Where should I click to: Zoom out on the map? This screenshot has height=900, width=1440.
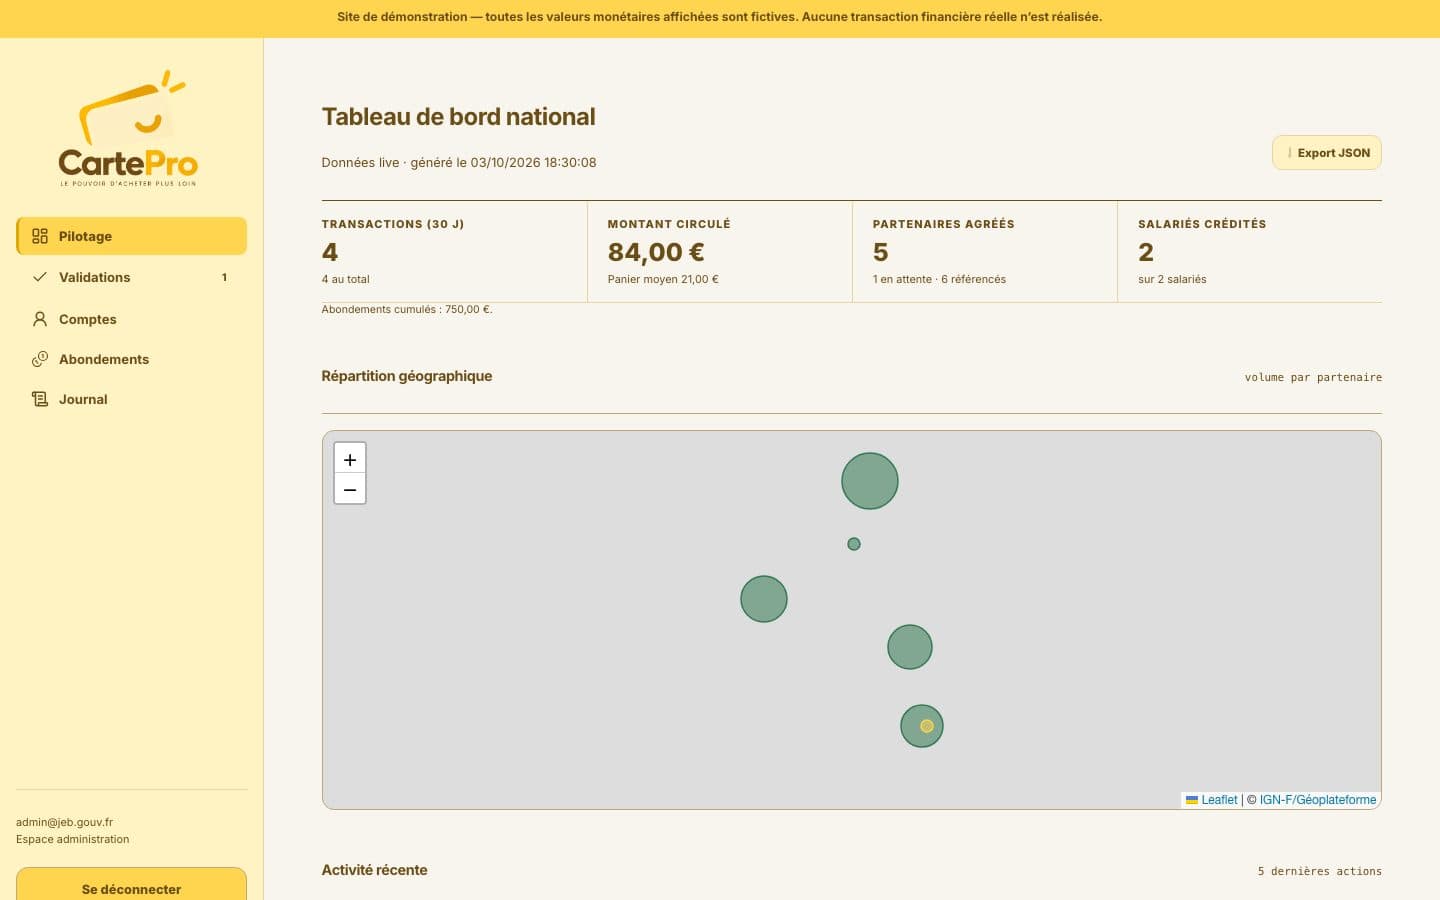pyautogui.click(x=350, y=489)
